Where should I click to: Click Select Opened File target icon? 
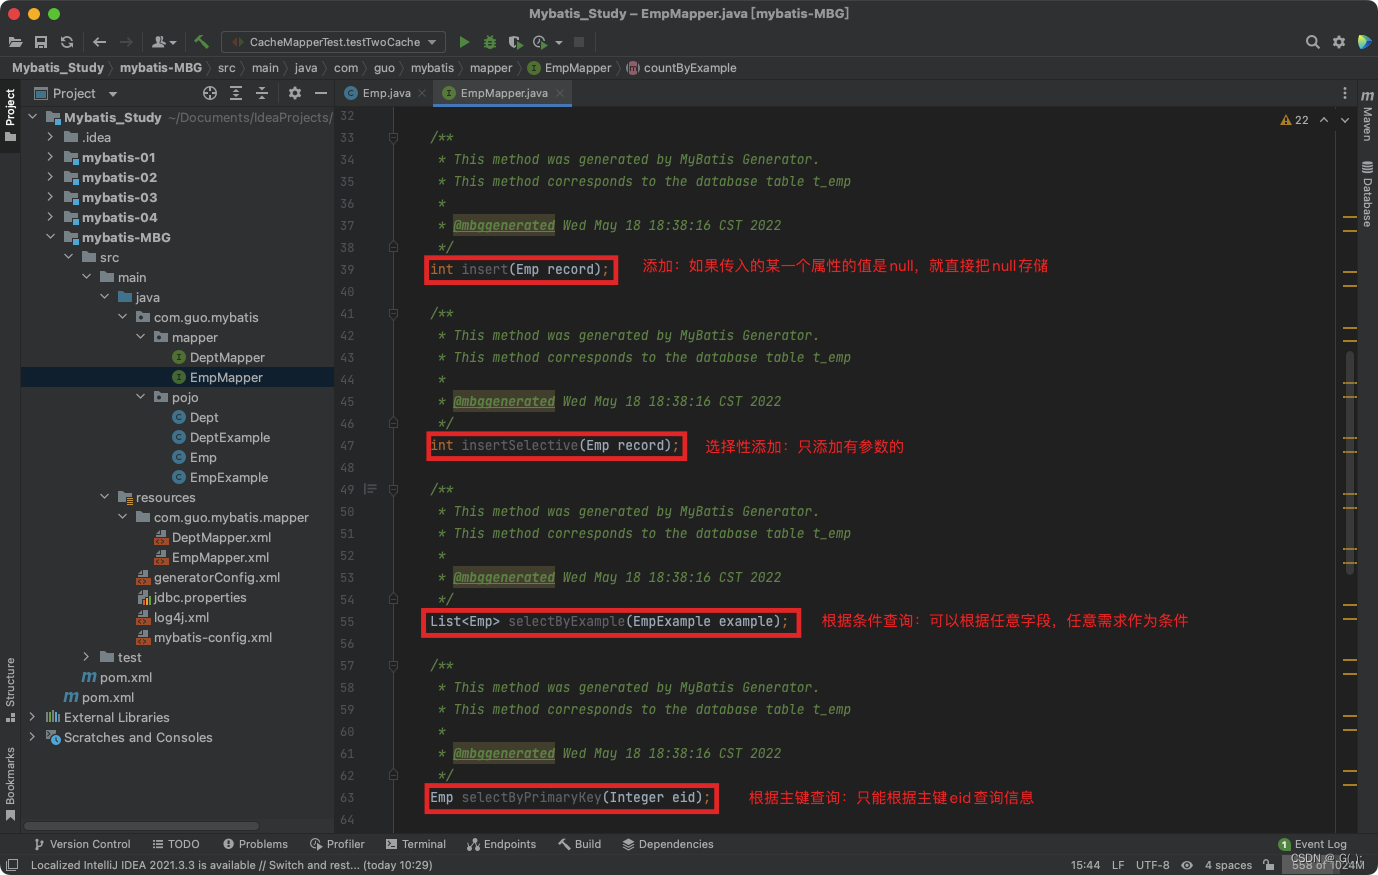point(210,93)
